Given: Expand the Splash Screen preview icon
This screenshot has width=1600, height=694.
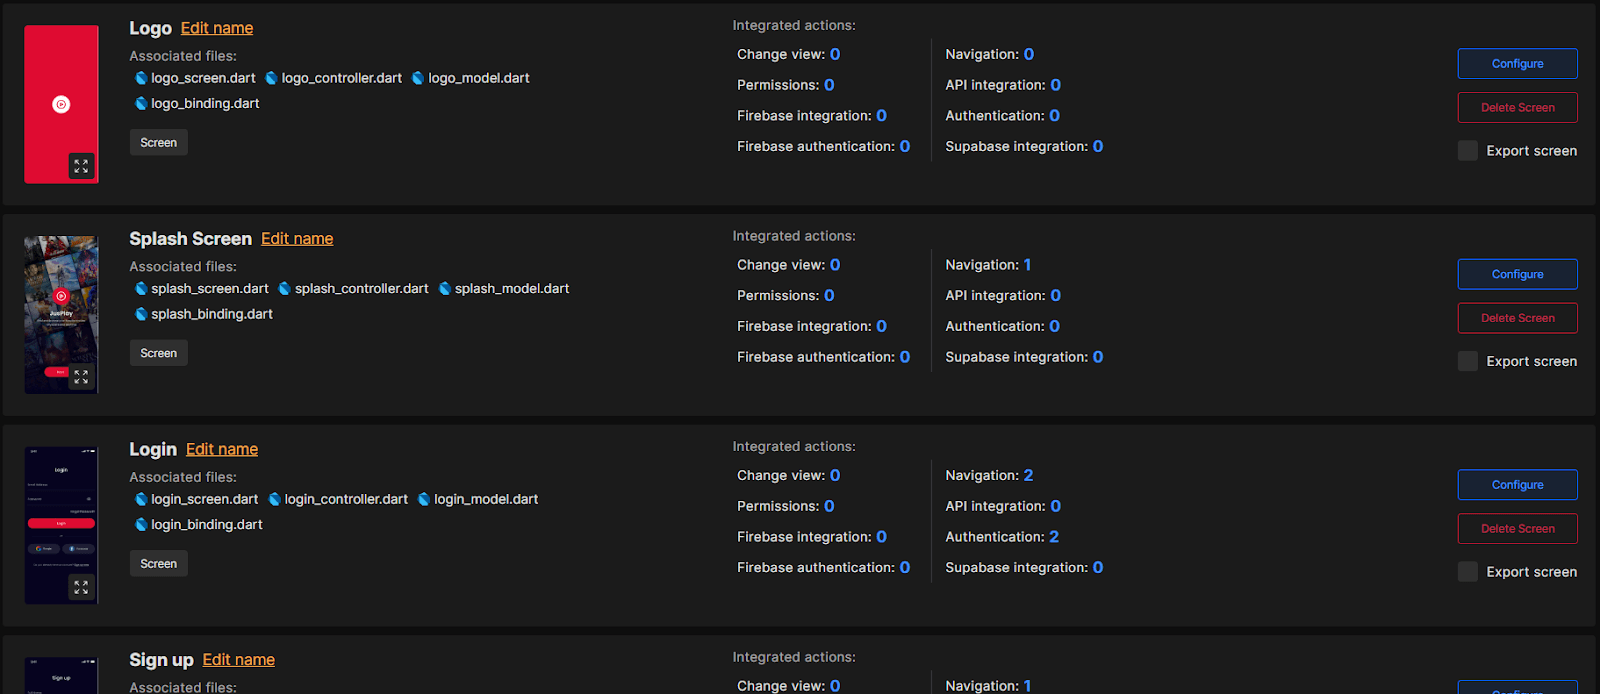Looking at the screenshot, I should 81,377.
